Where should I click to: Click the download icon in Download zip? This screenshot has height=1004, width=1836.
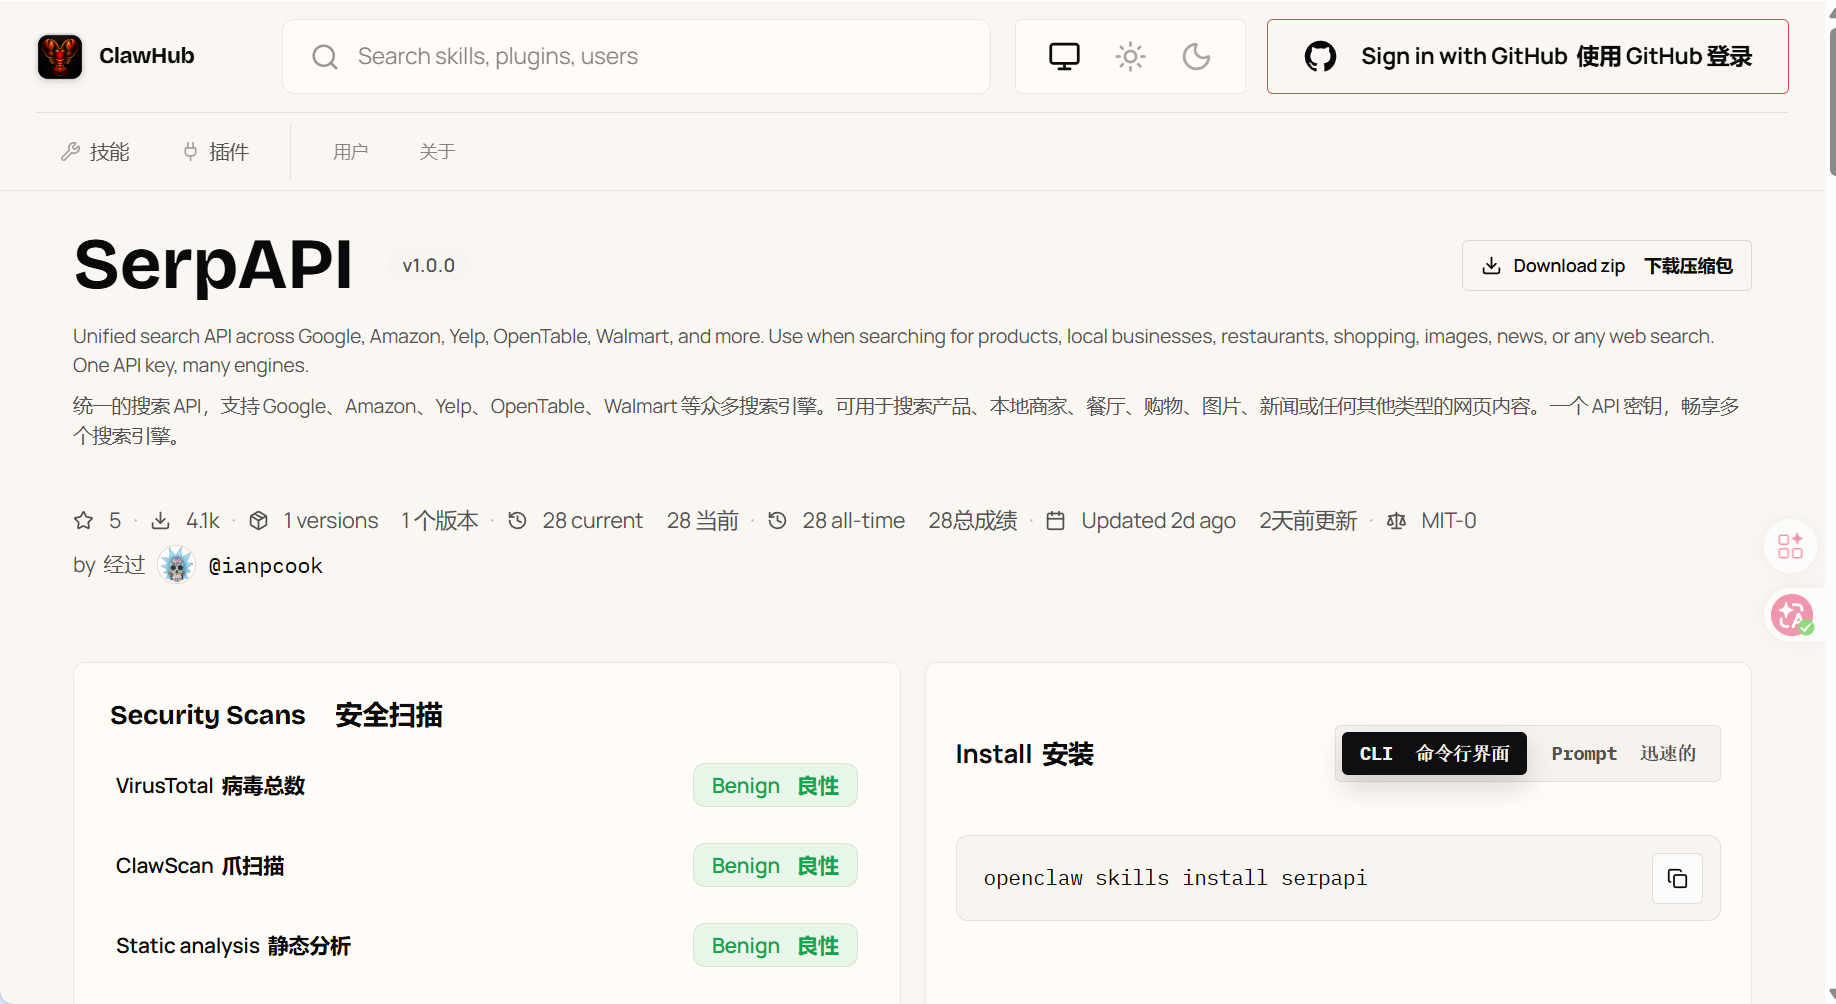point(1491,266)
